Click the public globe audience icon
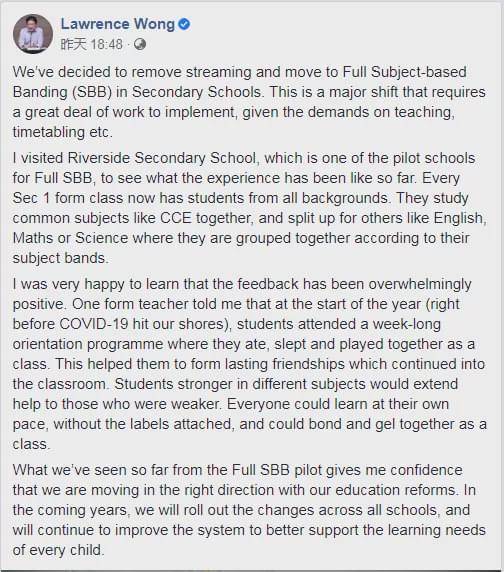Screen dimensions: 504x572 coord(140,45)
